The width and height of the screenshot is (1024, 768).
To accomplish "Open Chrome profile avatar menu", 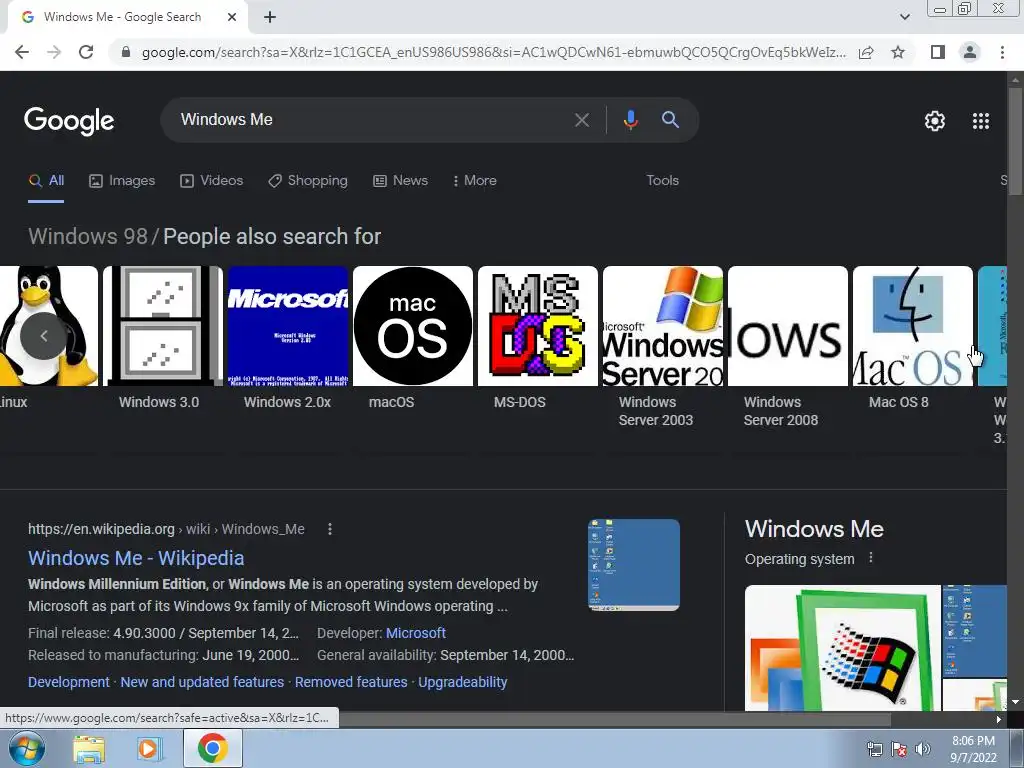I will (x=970, y=52).
